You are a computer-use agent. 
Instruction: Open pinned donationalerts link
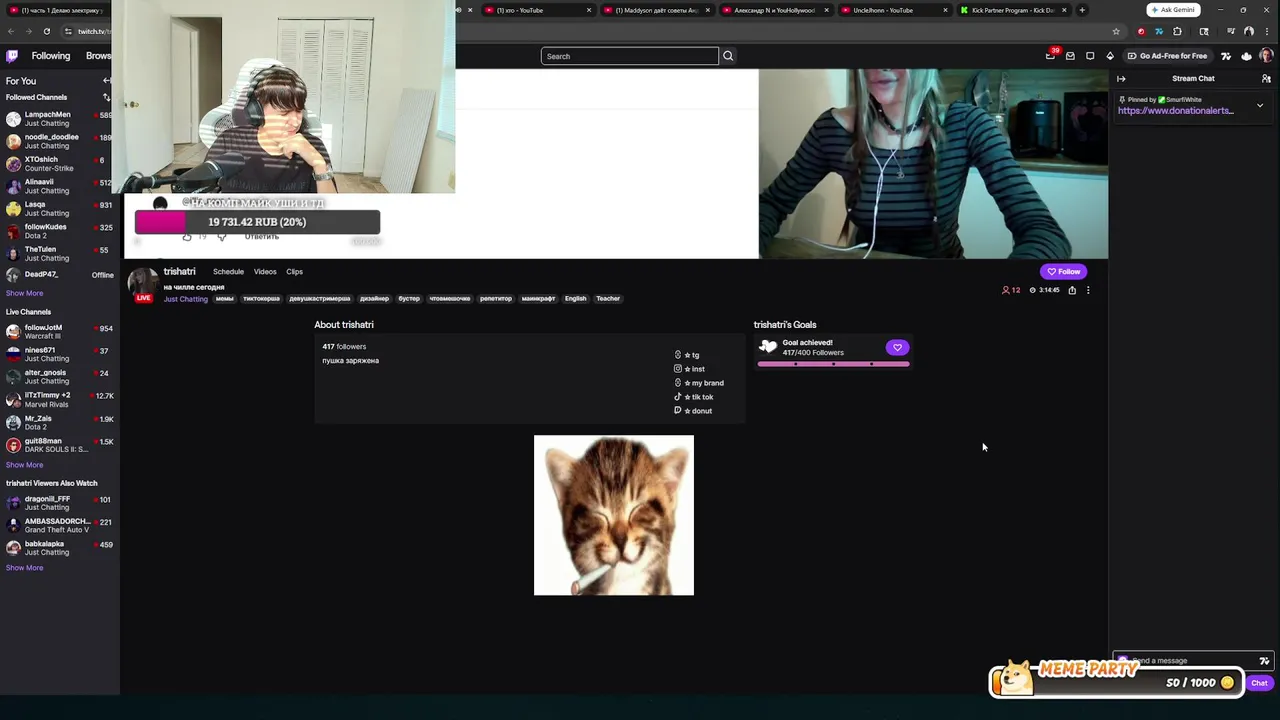click(x=1176, y=111)
